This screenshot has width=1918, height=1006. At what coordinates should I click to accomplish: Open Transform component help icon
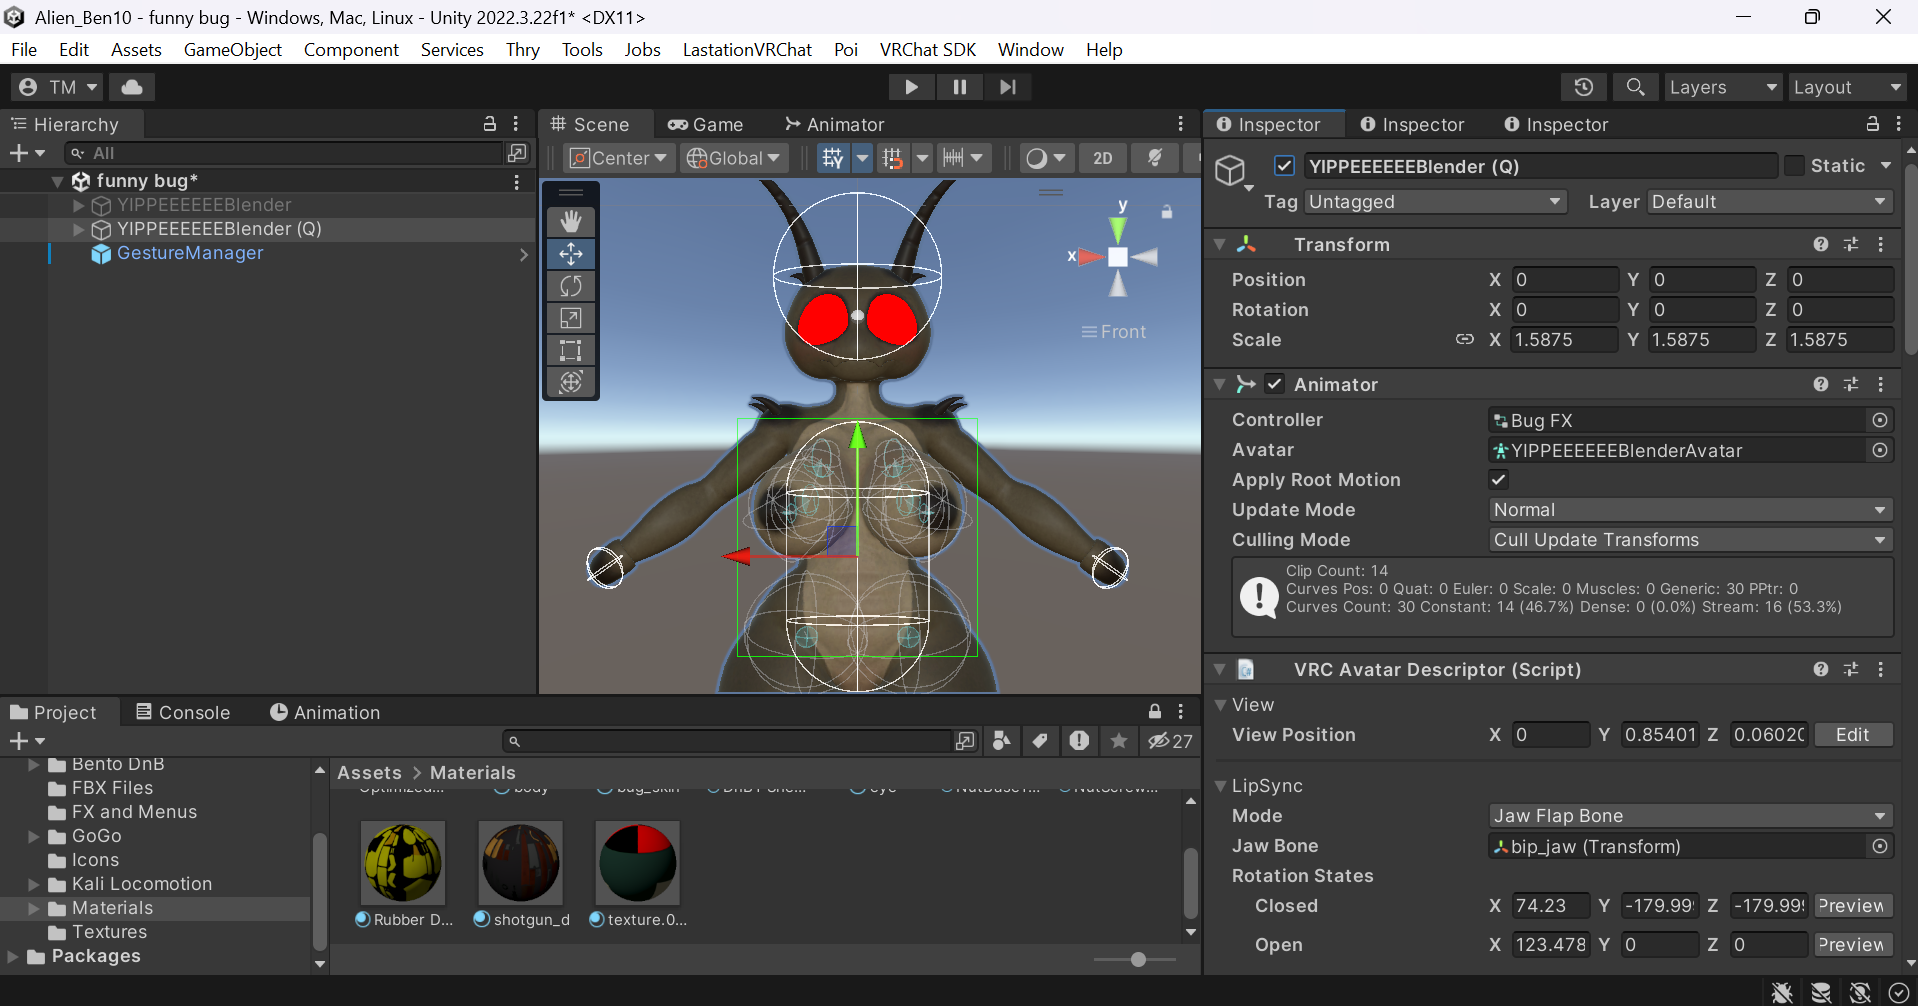coord(1821,244)
